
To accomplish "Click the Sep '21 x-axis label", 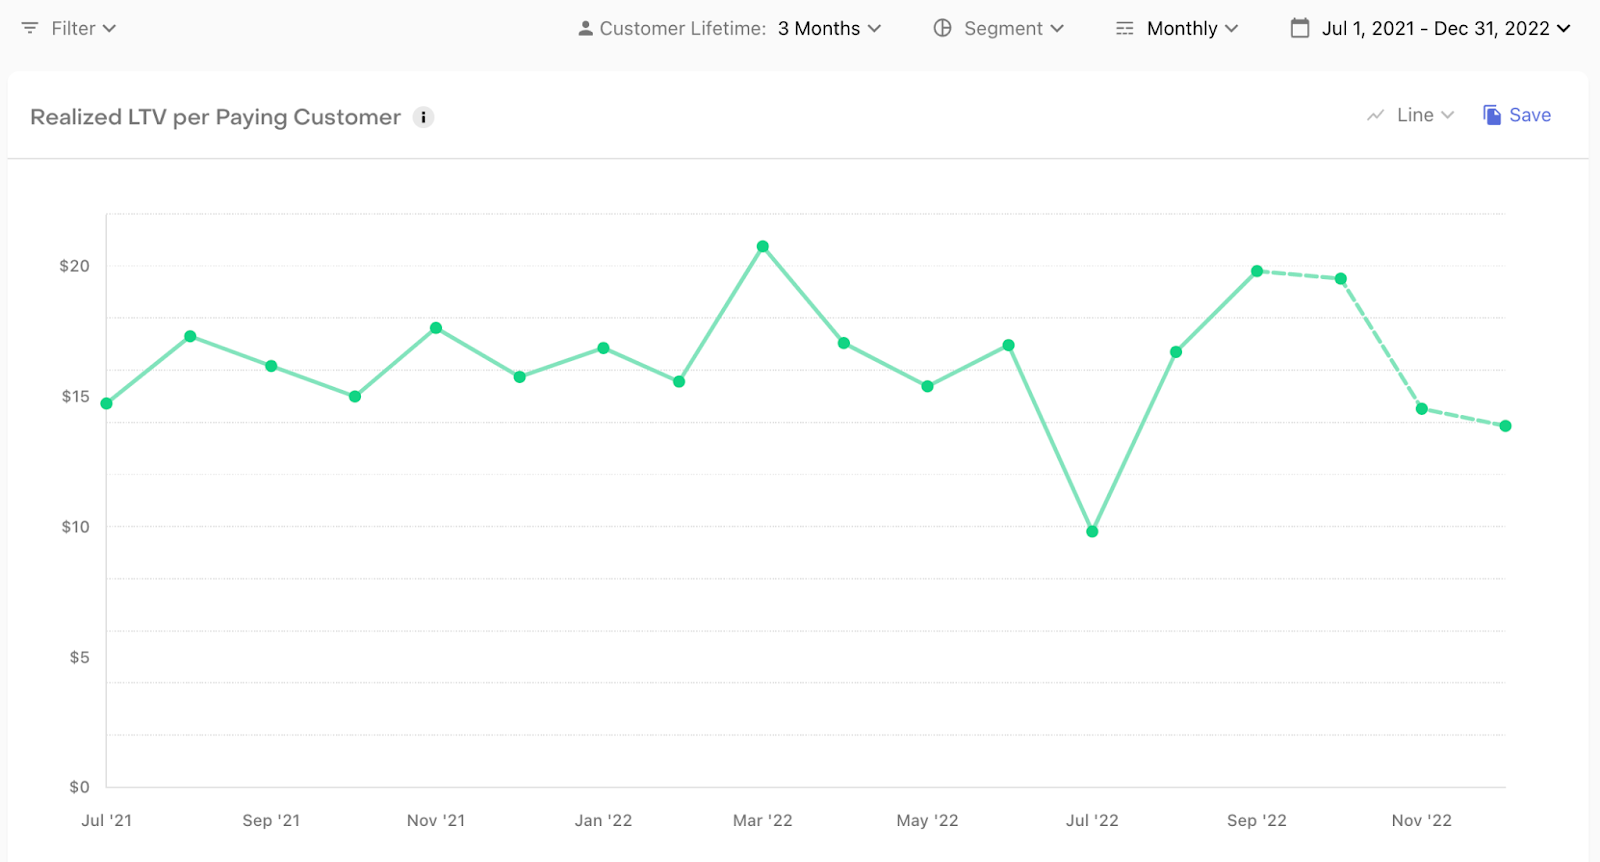I will pos(271,820).
